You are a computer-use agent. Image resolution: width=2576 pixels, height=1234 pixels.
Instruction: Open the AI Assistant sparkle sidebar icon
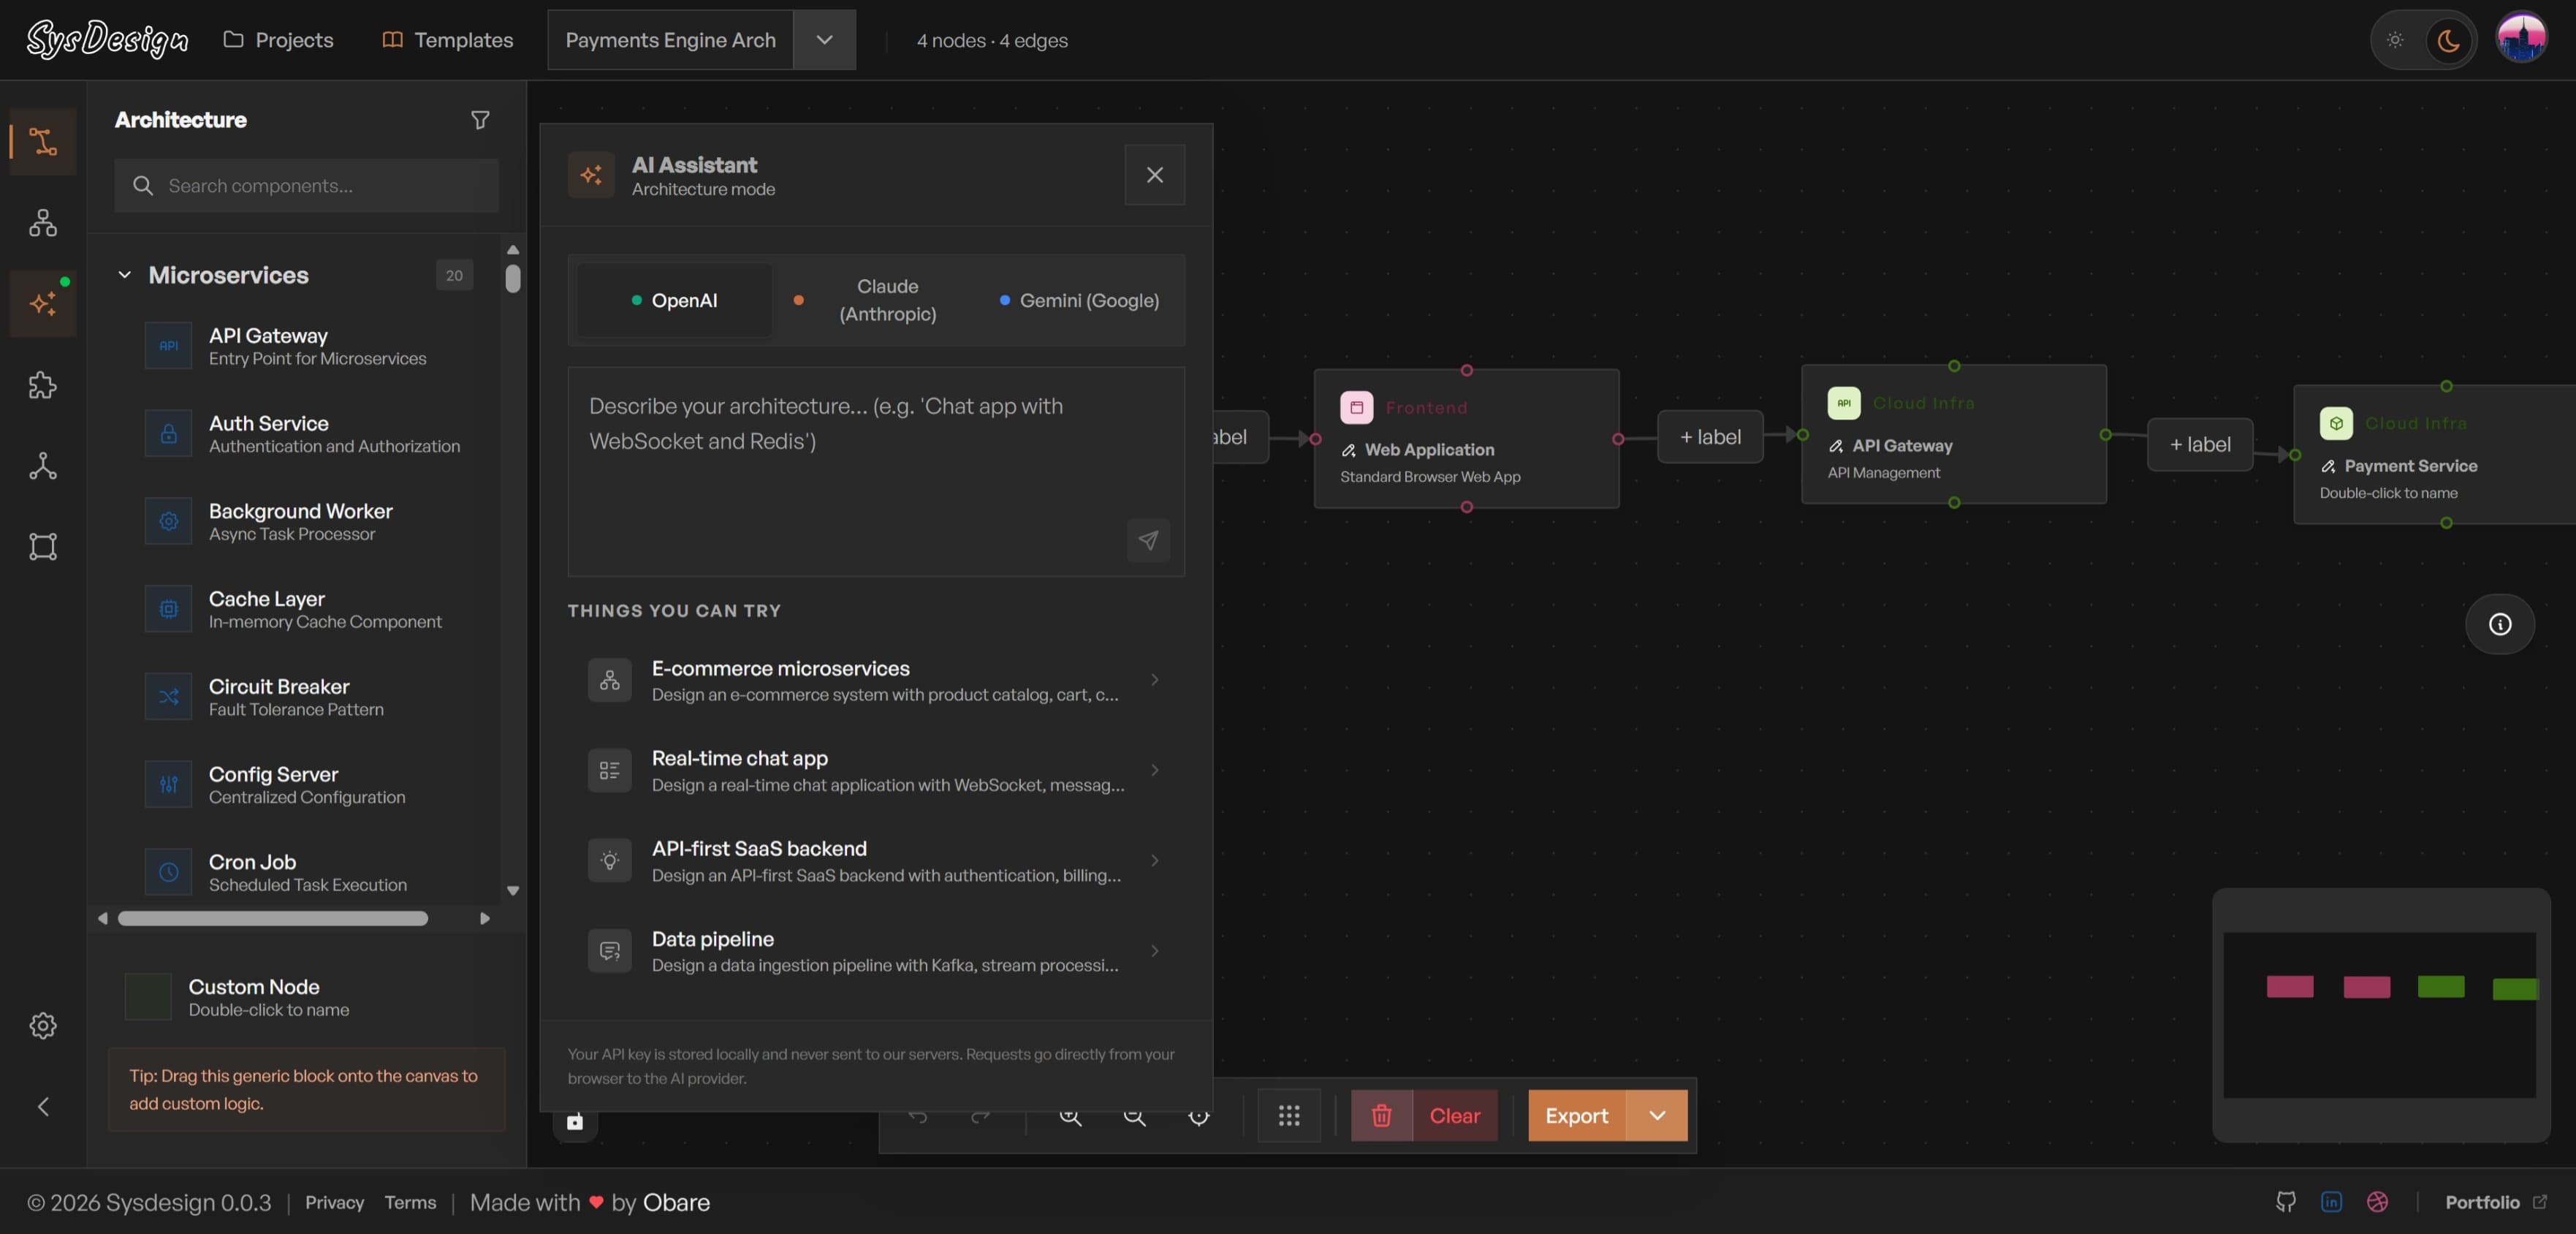coord(43,303)
